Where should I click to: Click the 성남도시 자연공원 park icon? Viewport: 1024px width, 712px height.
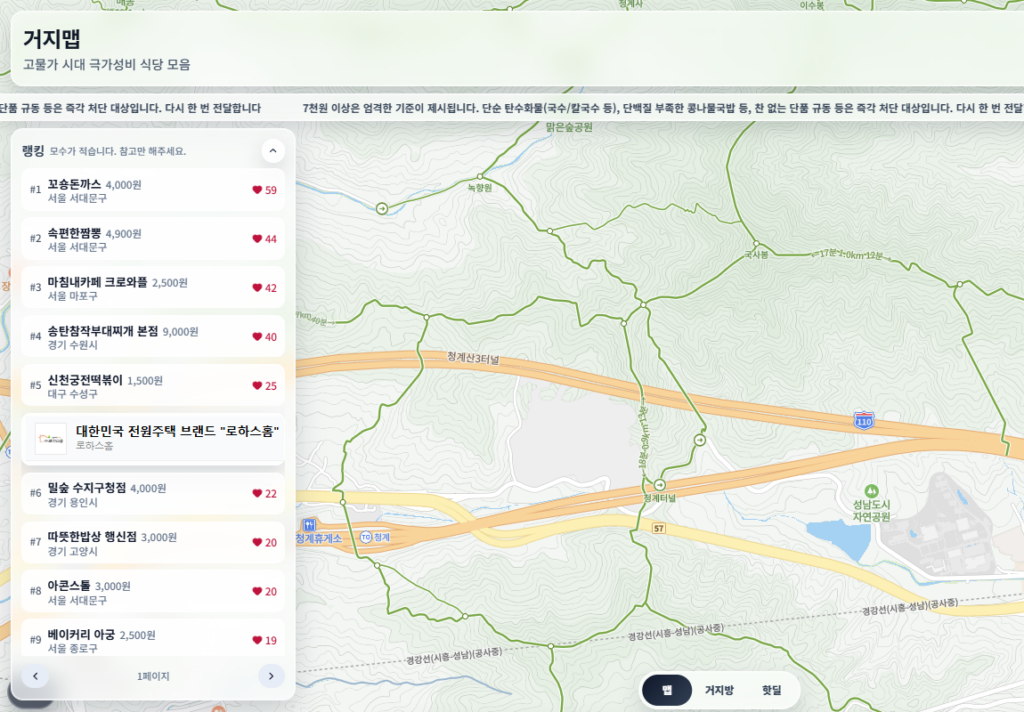pyautogui.click(x=871, y=491)
